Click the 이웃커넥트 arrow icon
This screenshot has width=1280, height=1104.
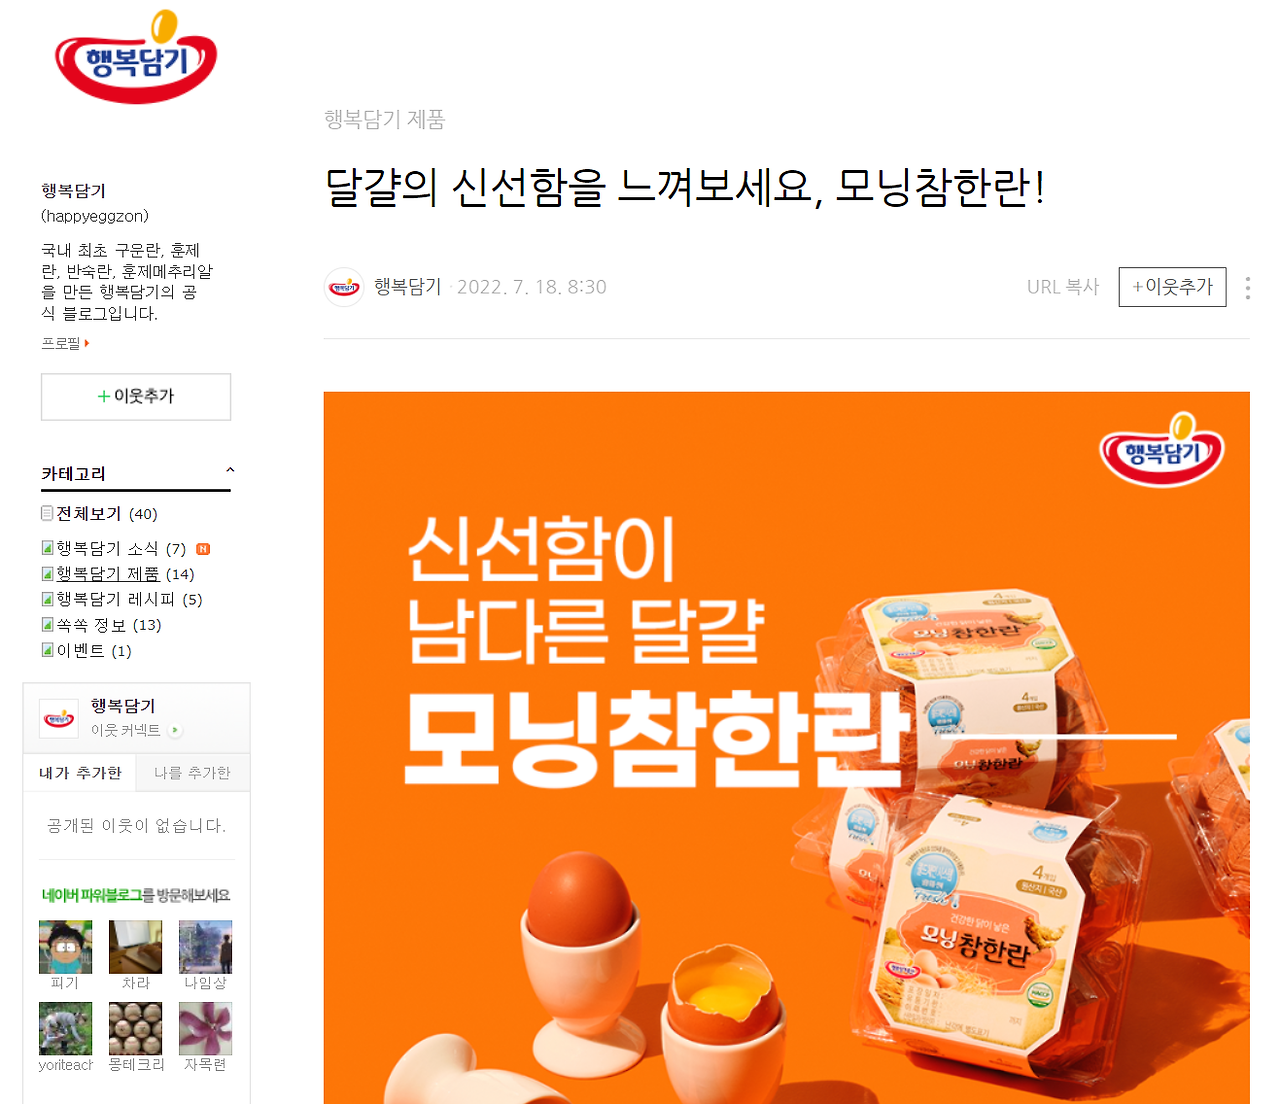point(176,730)
